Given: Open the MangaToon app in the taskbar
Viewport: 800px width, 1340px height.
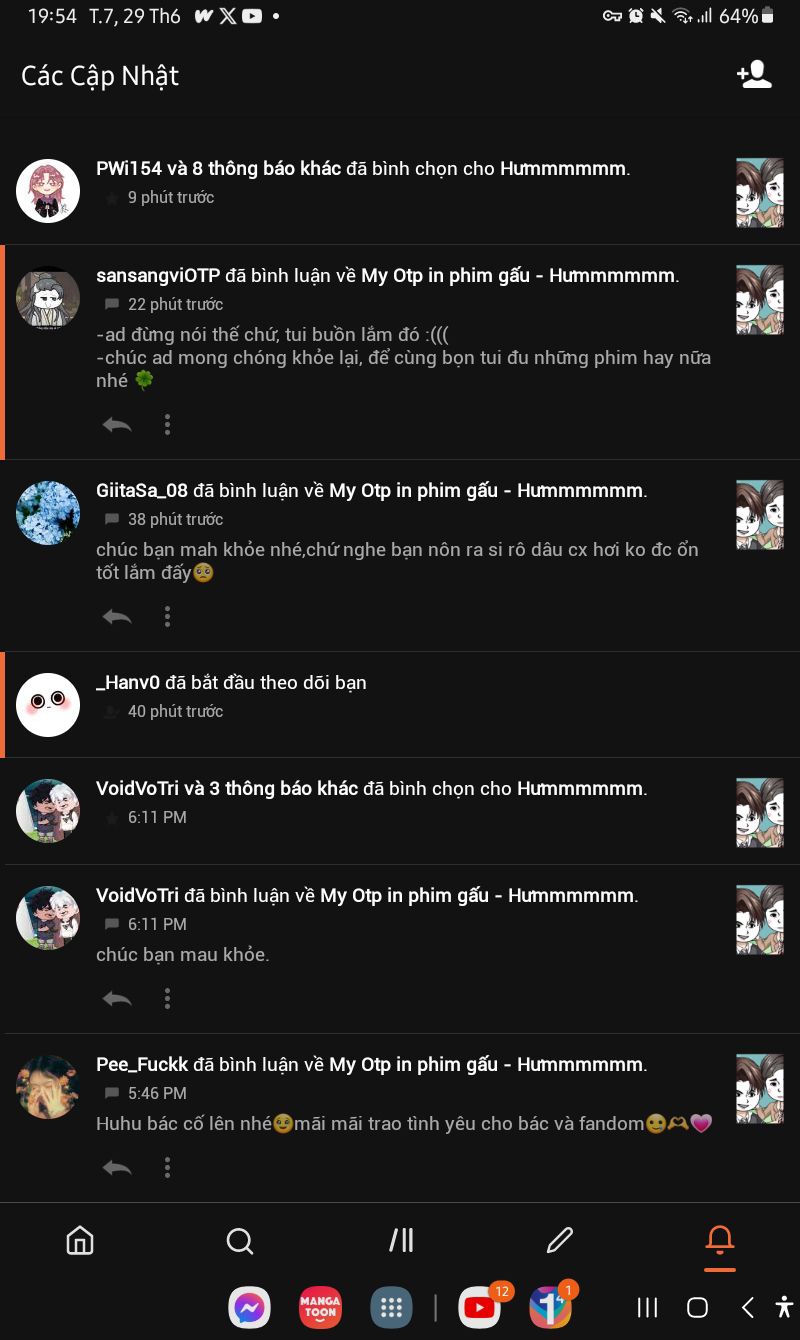Looking at the screenshot, I should [x=320, y=1307].
